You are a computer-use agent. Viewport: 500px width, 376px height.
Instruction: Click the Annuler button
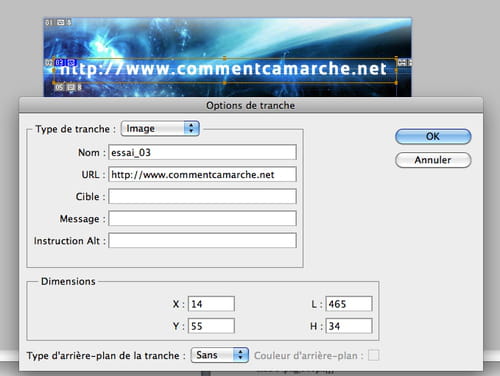point(433,160)
